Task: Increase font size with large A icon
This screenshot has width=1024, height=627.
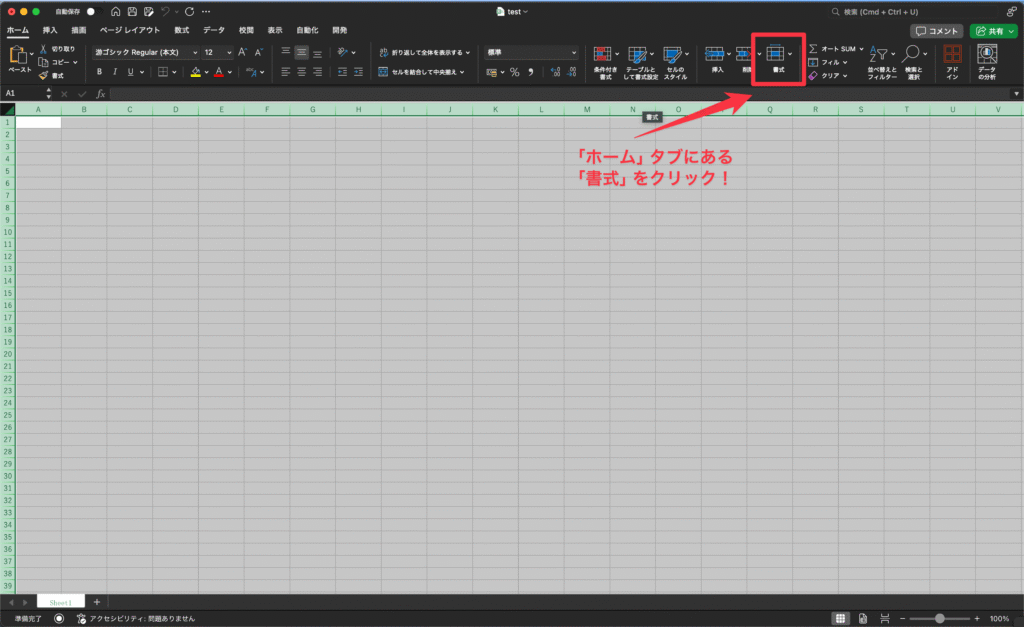Action: [242, 52]
